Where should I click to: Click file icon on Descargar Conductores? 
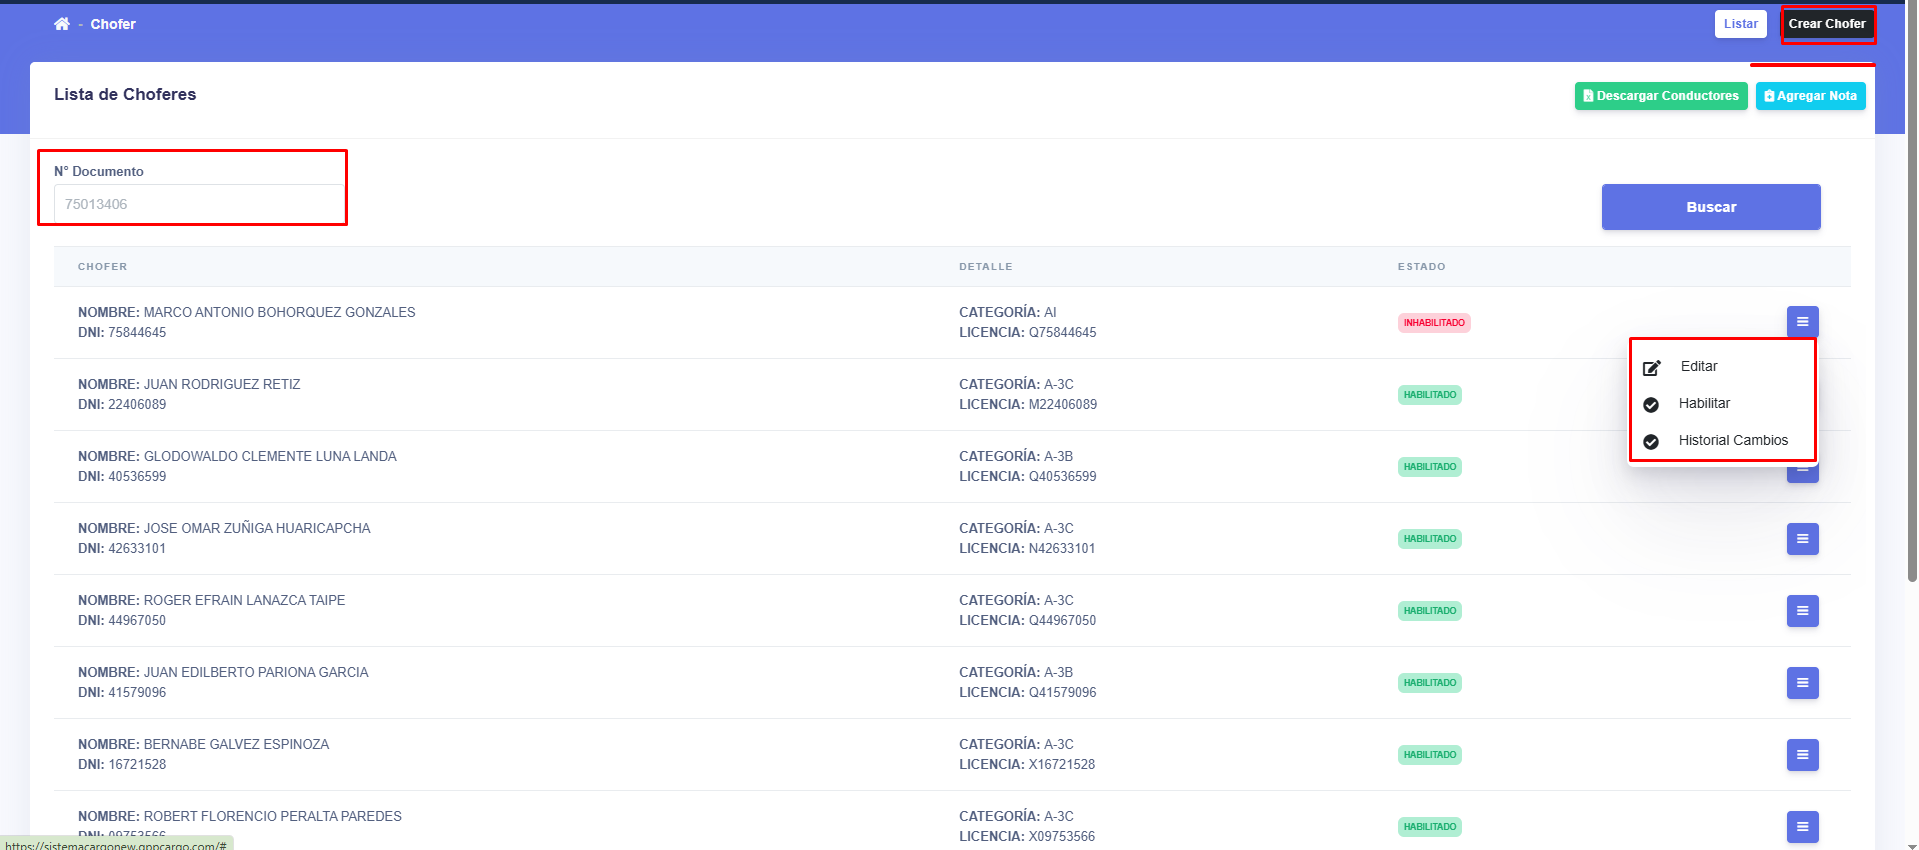click(x=1588, y=96)
